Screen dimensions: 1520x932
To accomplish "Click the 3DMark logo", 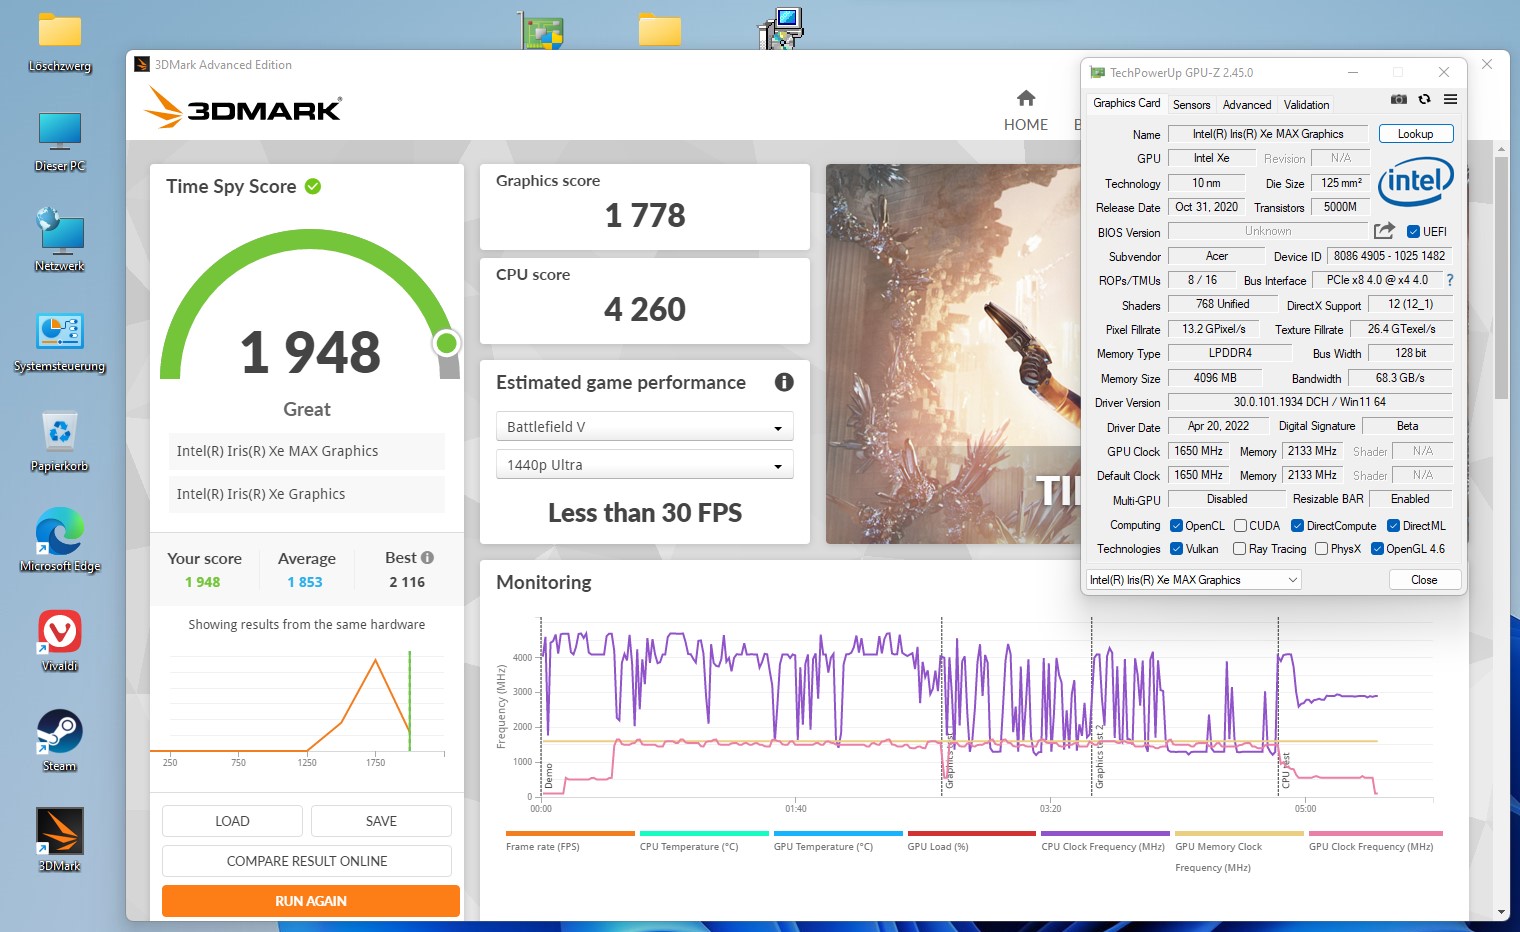I will (x=243, y=107).
